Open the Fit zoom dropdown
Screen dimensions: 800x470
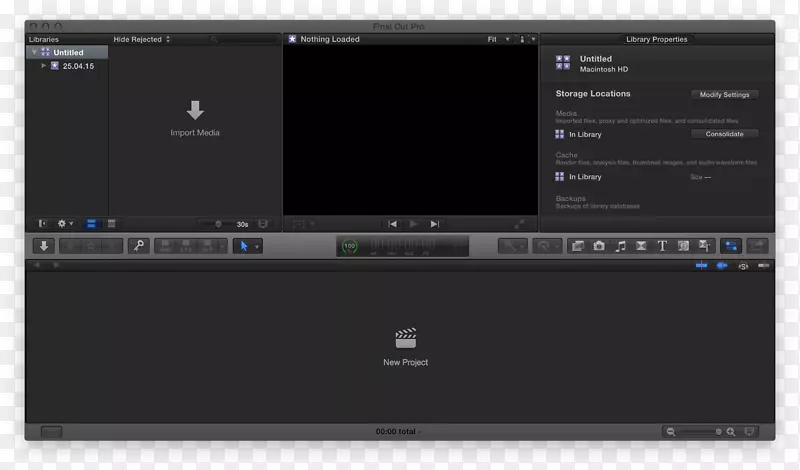point(498,39)
